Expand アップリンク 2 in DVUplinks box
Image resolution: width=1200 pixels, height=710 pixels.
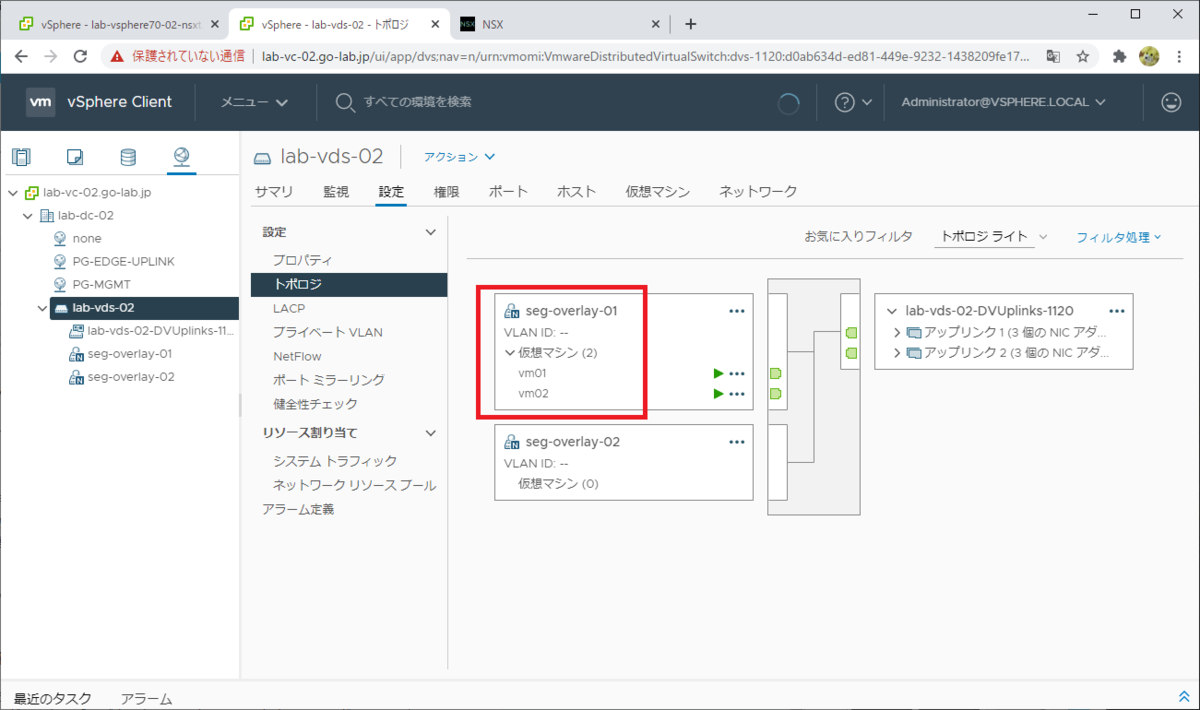coord(896,353)
